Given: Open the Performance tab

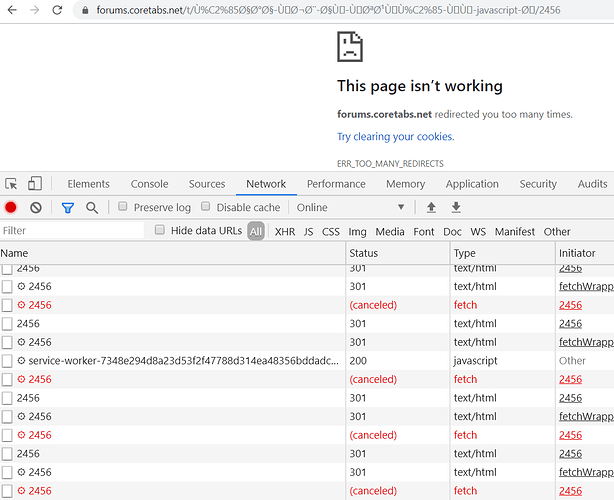Looking at the screenshot, I should click(x=336, y=184).
